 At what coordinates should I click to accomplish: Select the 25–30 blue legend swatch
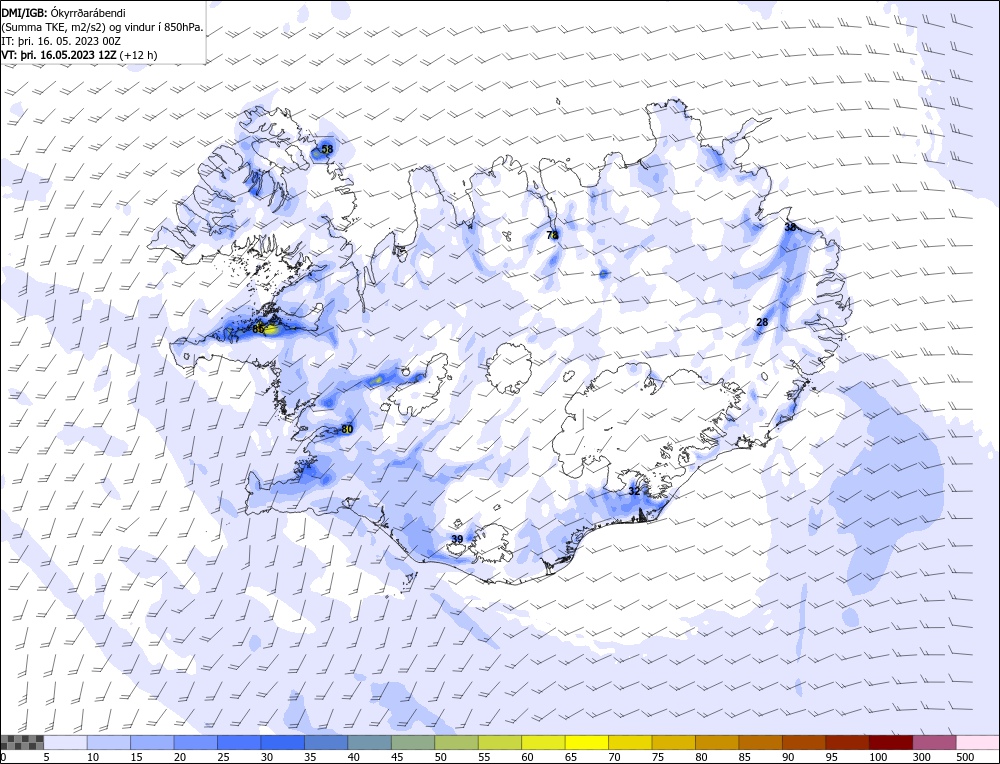(239, 742)
